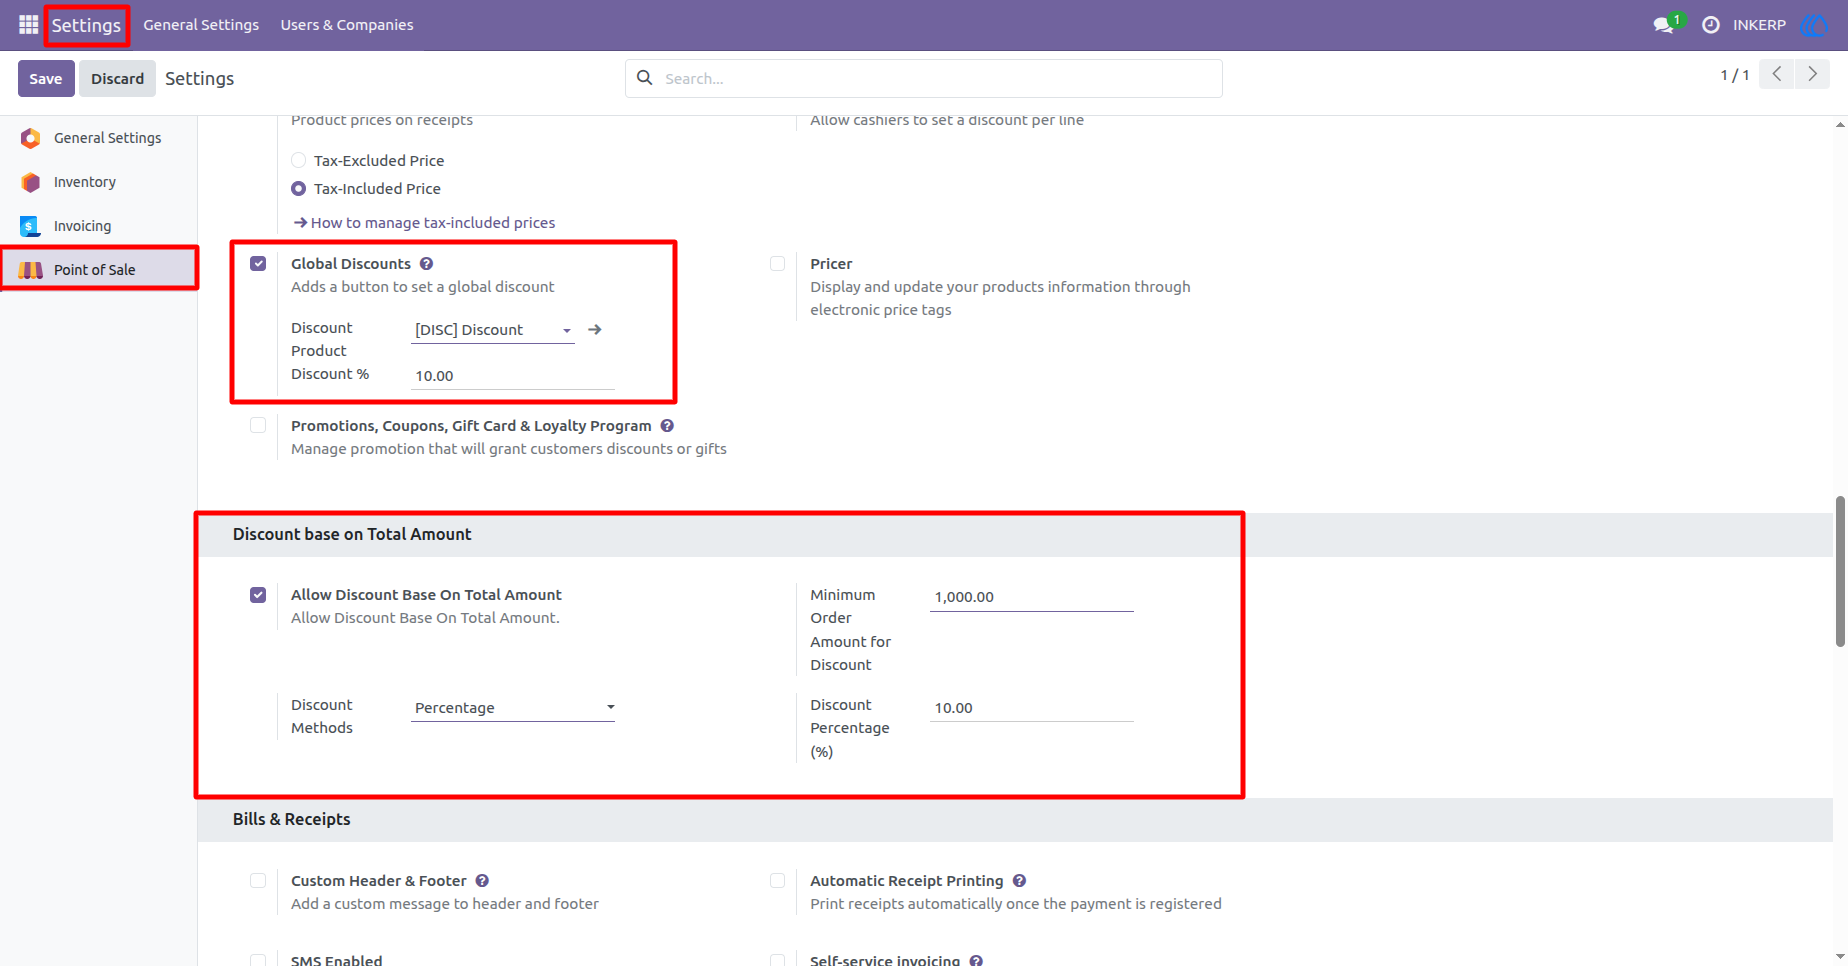The height and width of the screenshot is (966, 1848).
Task: Open help for Automatic Receipt Printing
Action: [1019, 881]
